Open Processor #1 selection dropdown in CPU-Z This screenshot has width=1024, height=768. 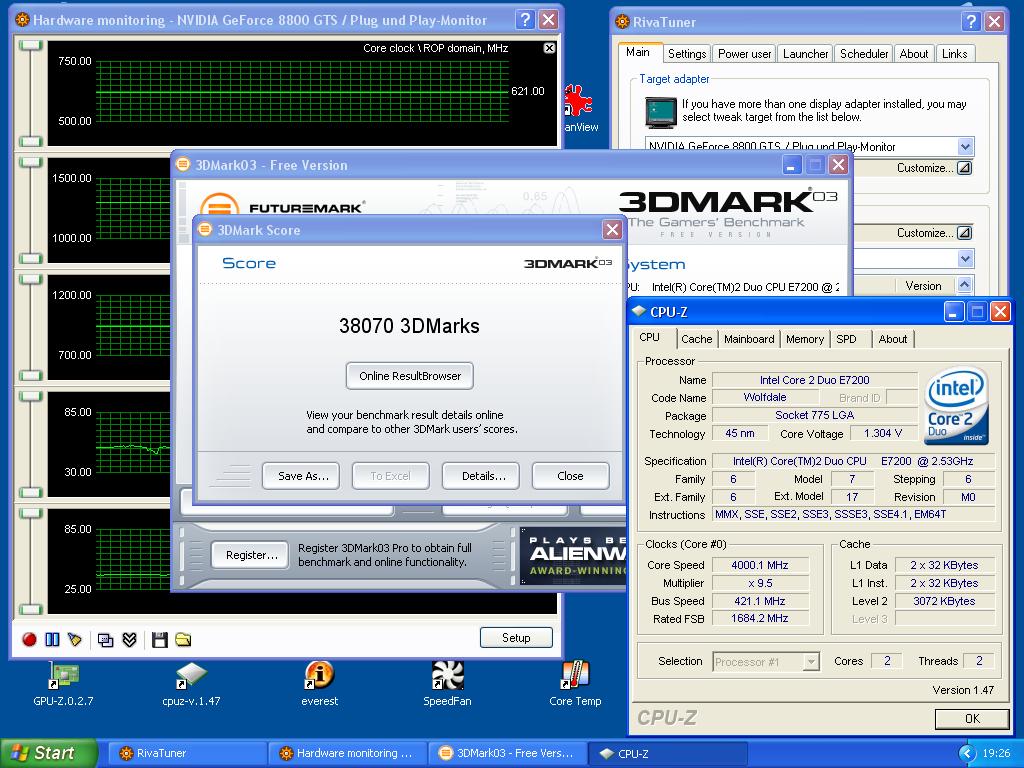[810, 662]
